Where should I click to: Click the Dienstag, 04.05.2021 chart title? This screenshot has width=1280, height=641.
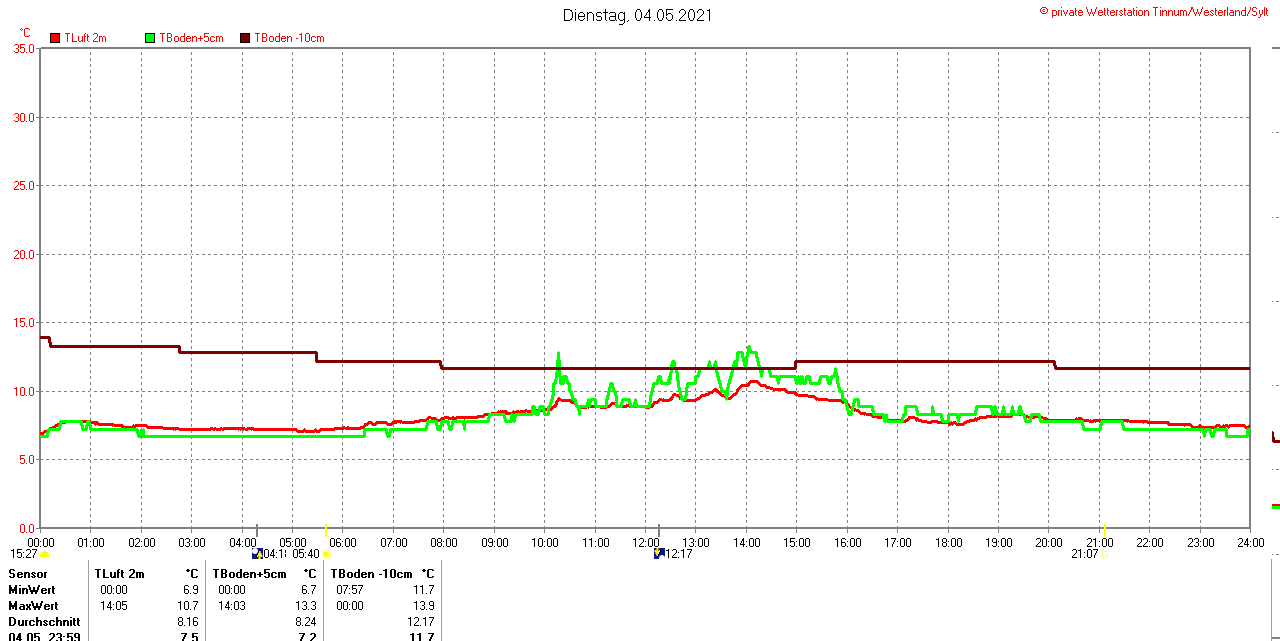[638, 15]
